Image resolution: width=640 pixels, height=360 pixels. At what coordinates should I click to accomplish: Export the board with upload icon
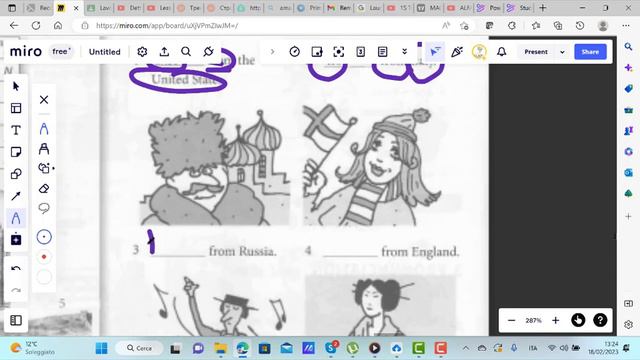pos(164,52)
